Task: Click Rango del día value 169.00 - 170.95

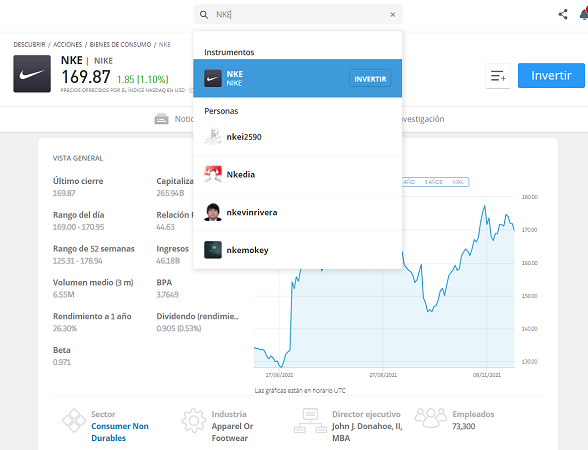Action: coord(79,227)
